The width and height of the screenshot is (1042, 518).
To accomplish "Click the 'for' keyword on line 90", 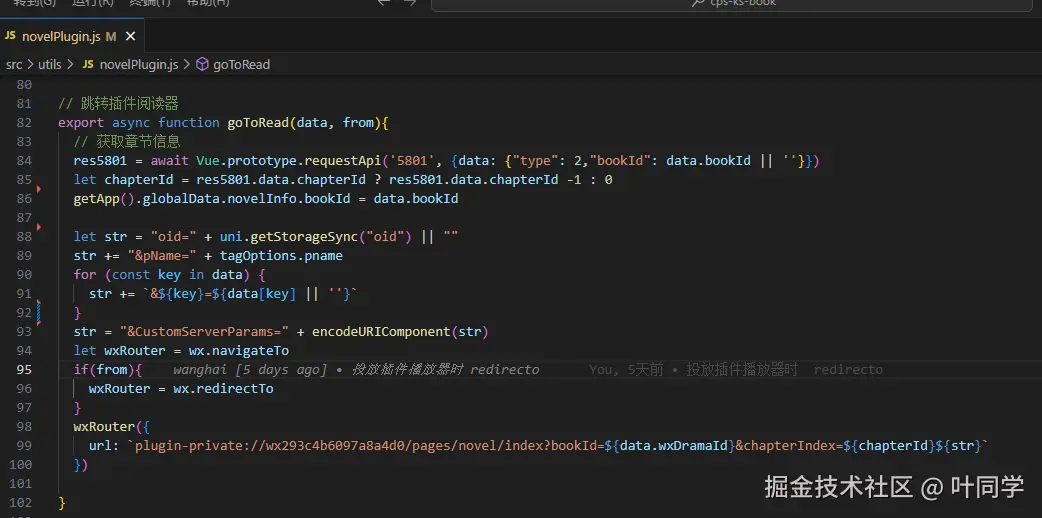I will point(85,275).
